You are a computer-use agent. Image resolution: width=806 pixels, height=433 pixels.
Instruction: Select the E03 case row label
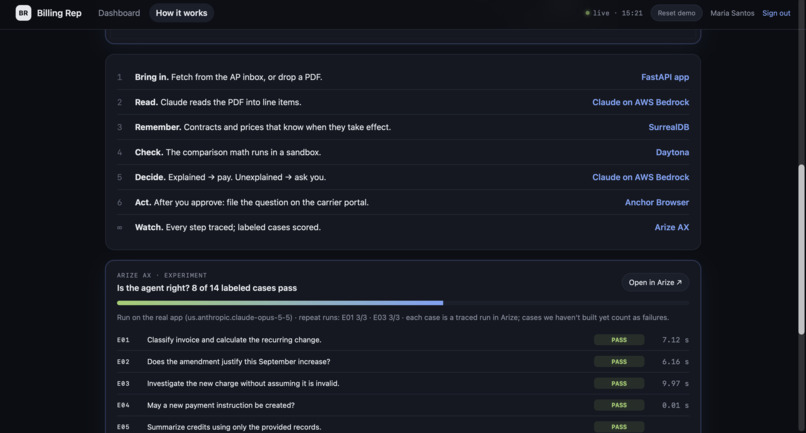pyautogui.click(x=123, y=384)
